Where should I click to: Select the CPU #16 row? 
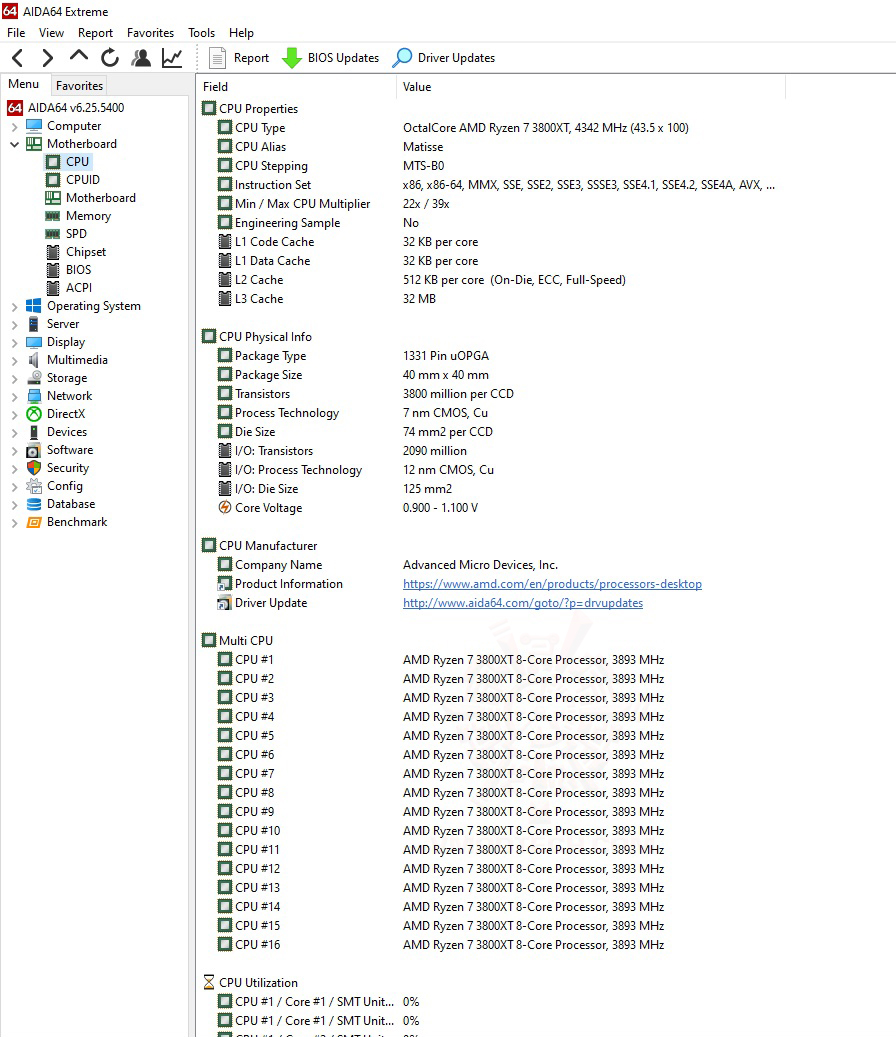pos(493,944)
